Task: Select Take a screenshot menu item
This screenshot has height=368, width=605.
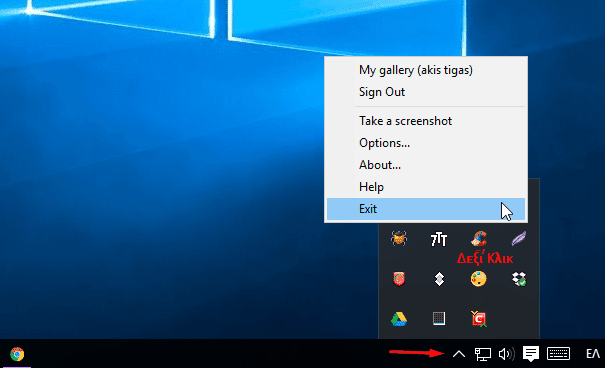Action: (426, 121)
